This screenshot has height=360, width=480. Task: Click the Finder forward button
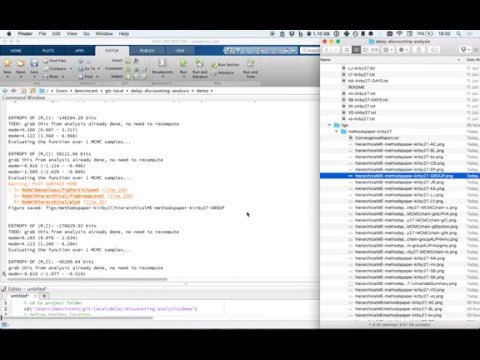335,50
